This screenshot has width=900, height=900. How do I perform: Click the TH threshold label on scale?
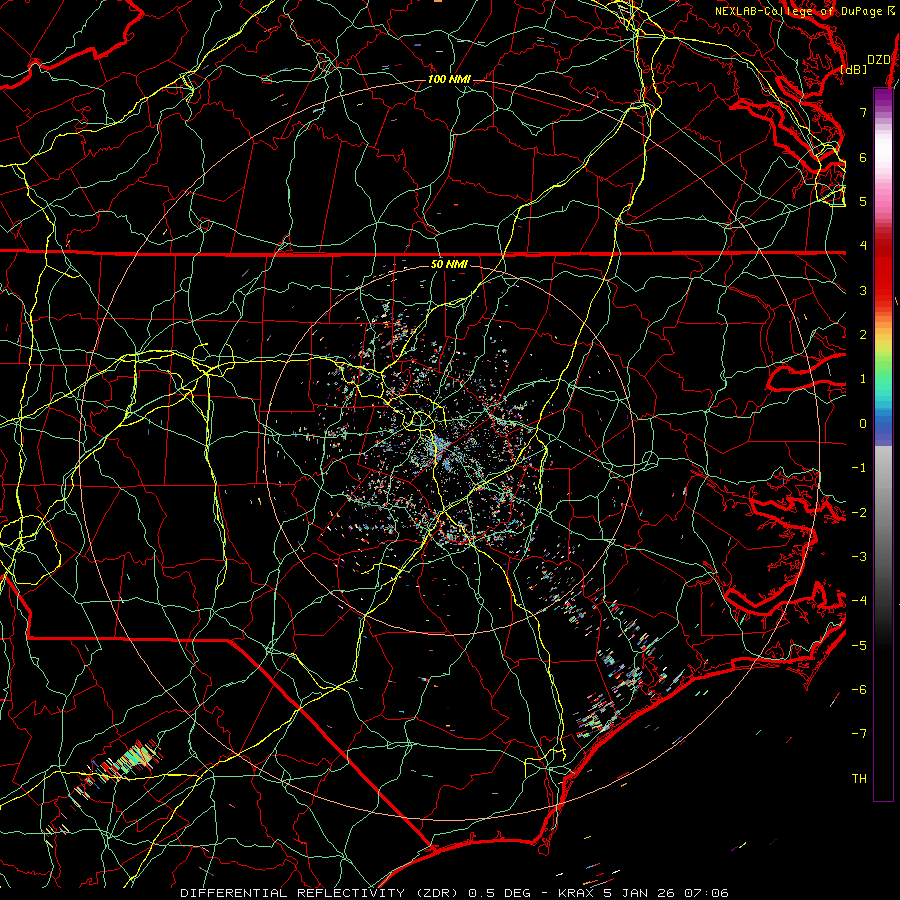point(859,779)
